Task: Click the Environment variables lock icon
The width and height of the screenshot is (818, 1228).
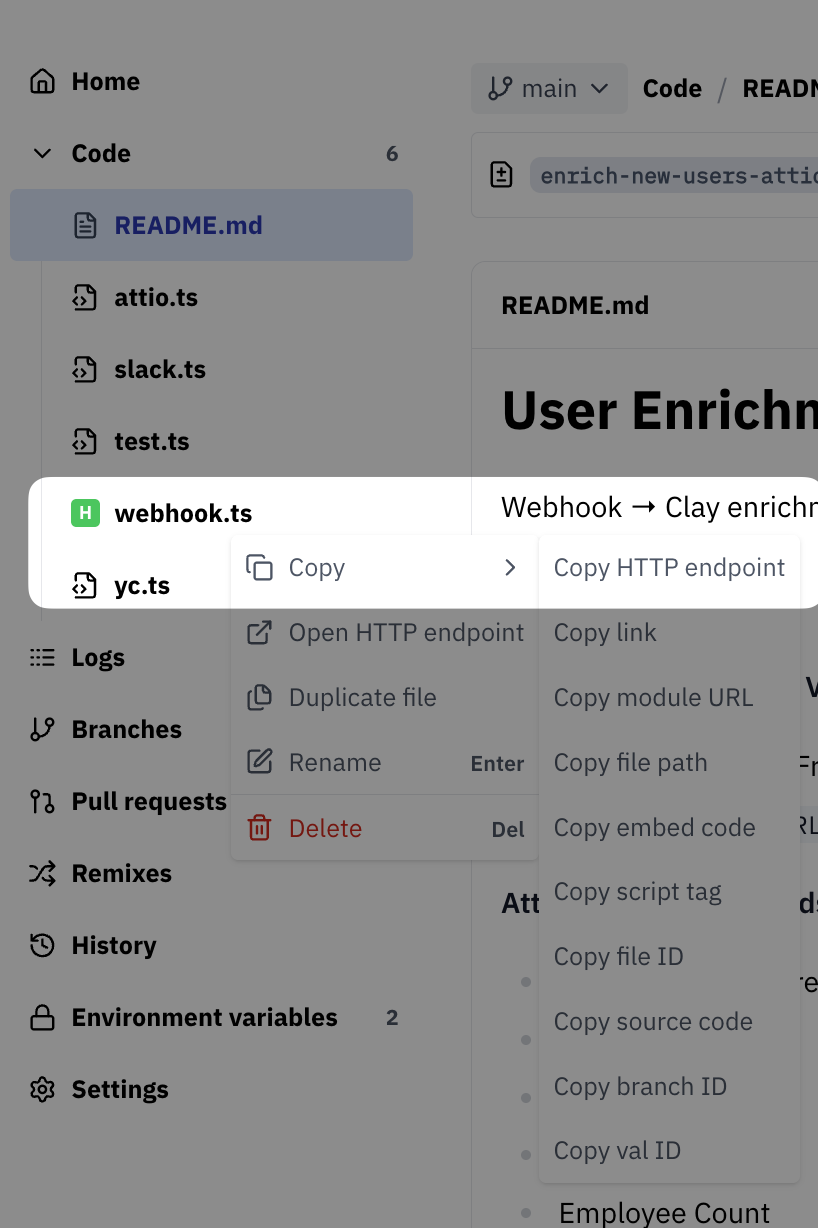Action: (x=42, y=1018)
